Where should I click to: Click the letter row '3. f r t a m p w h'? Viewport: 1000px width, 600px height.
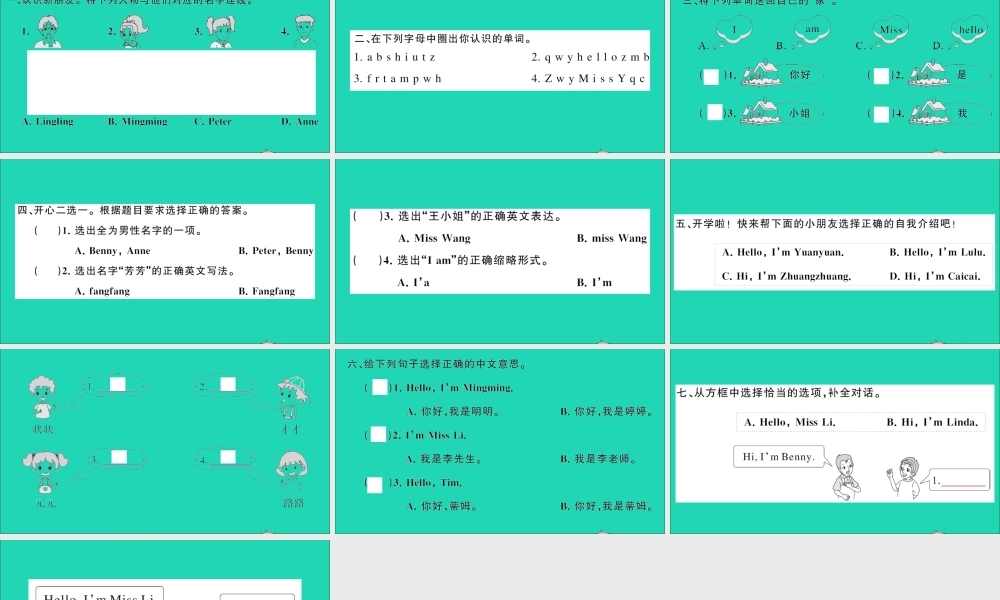point(398,78)
